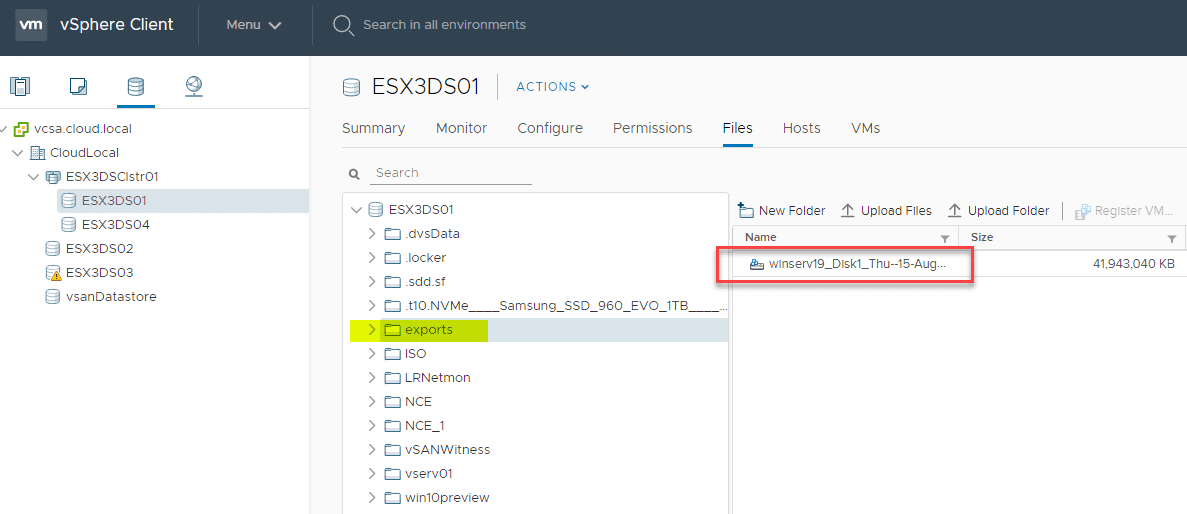Click the files Search input field
Screen dimensions: 1187x514
(451, 173)
